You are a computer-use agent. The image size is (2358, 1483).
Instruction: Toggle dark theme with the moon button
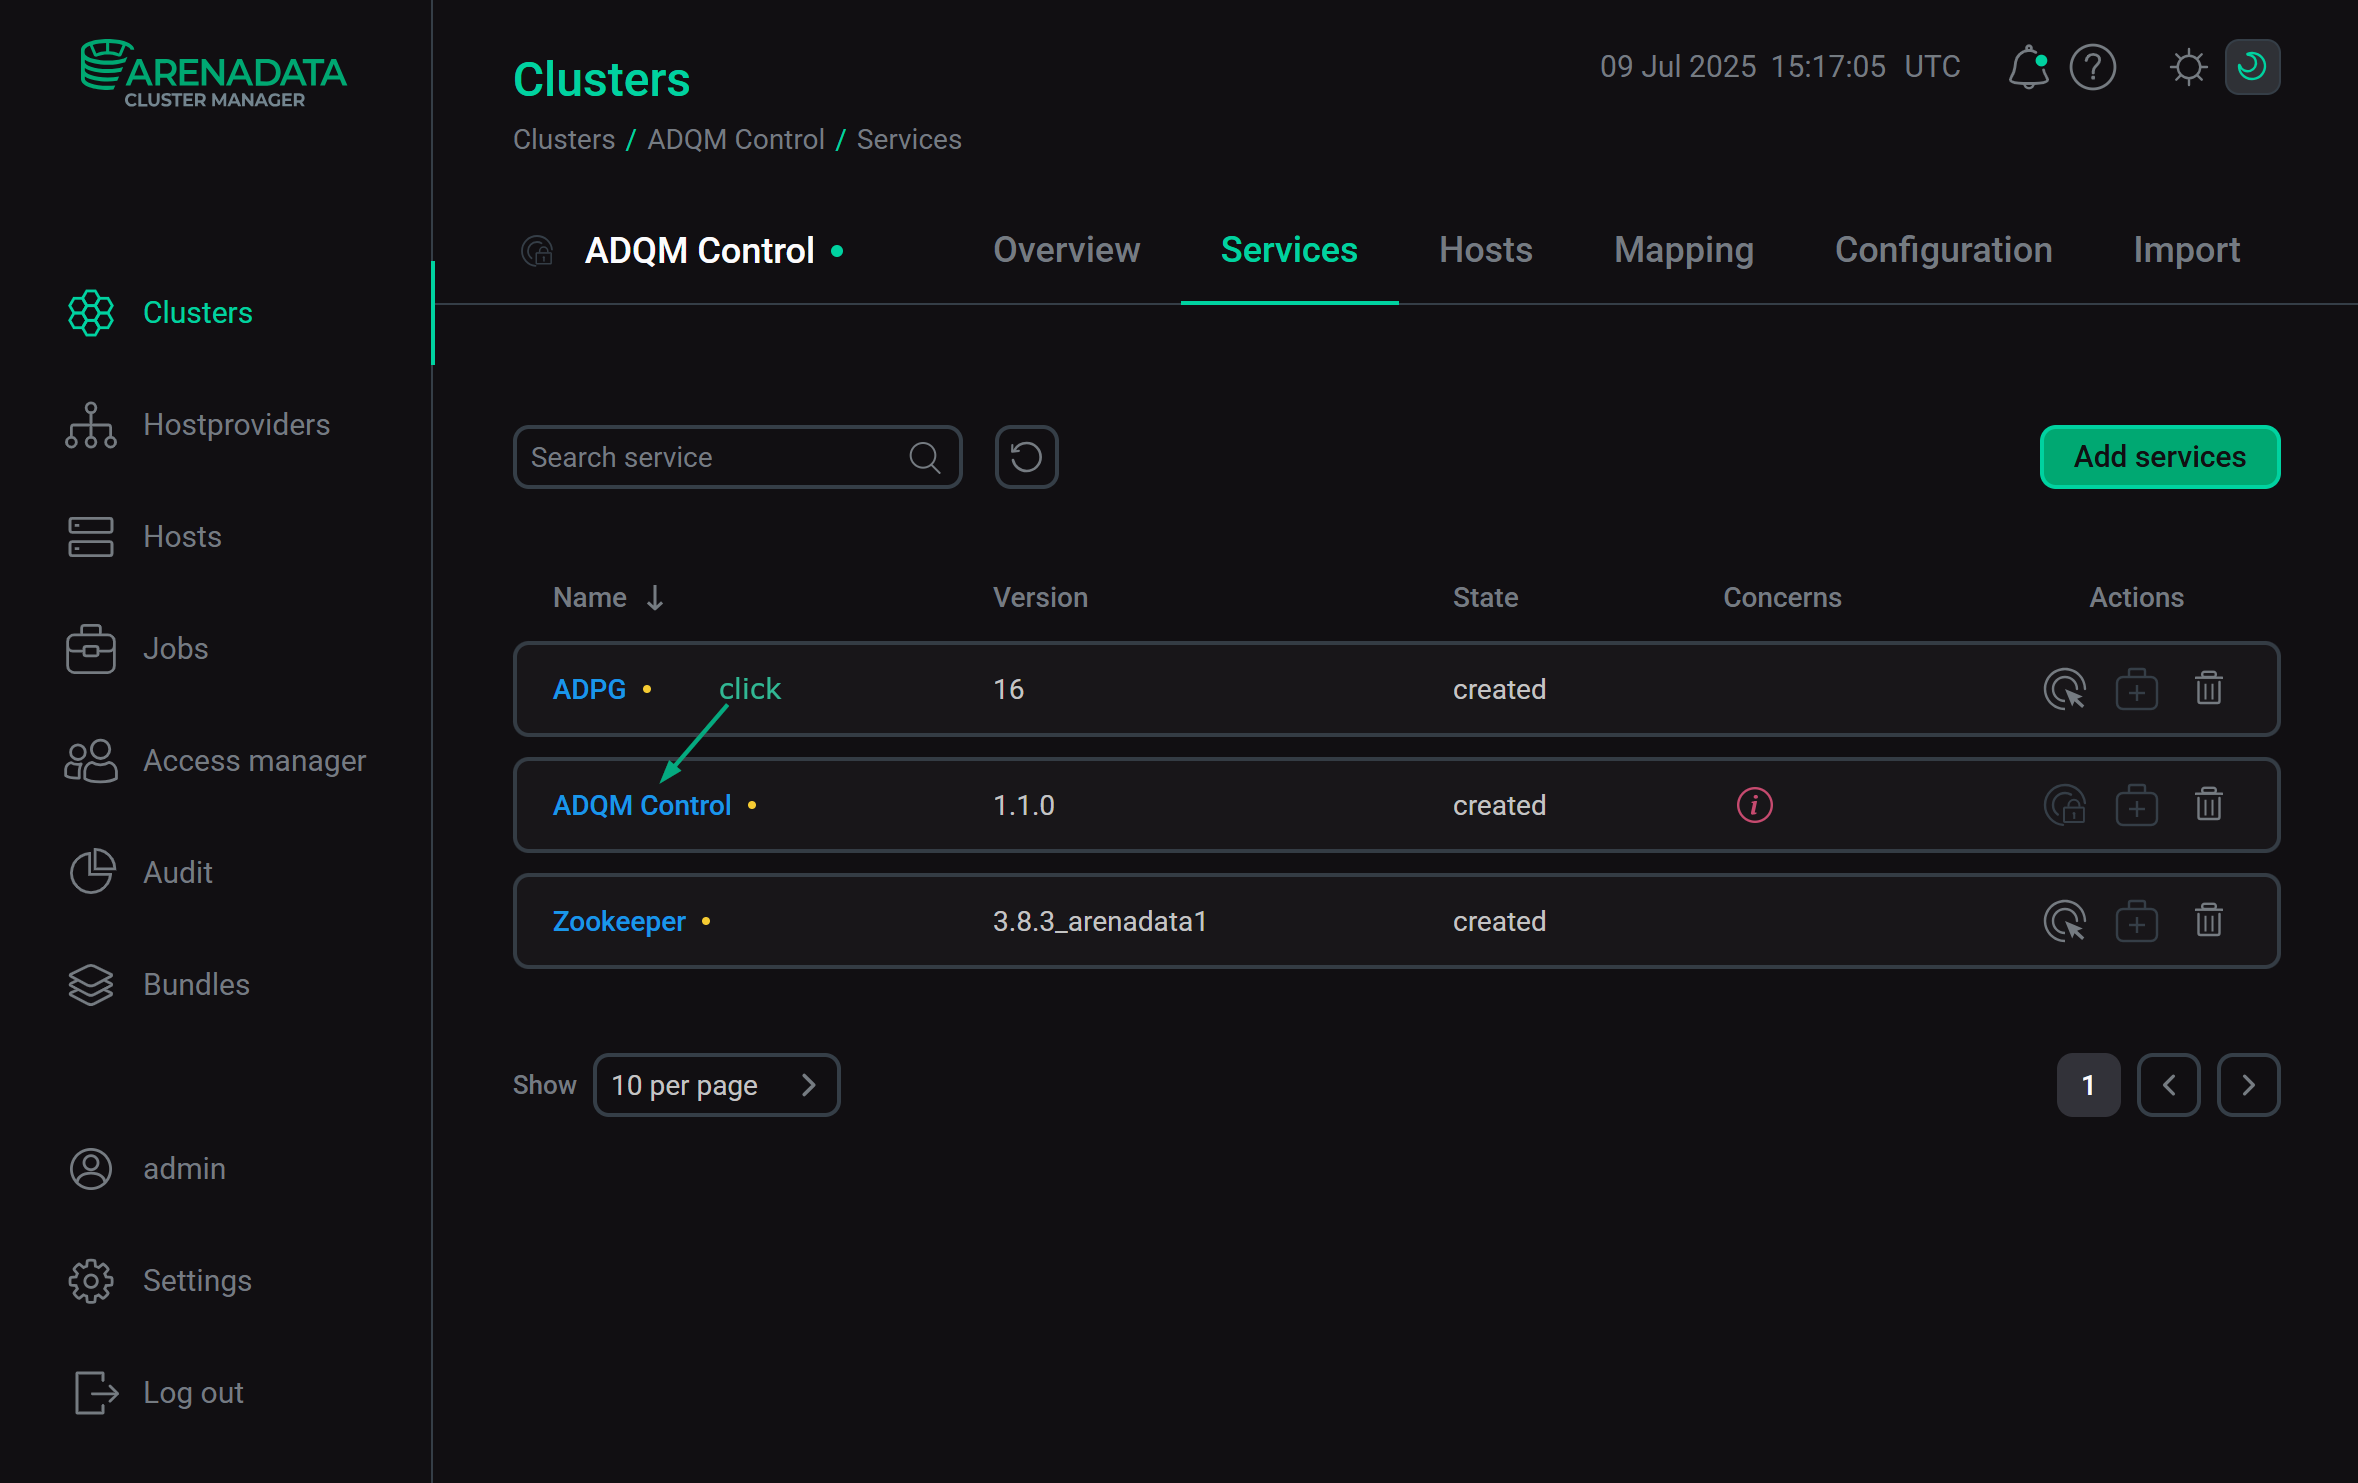pyautogui.click(x=2251, y=67)
